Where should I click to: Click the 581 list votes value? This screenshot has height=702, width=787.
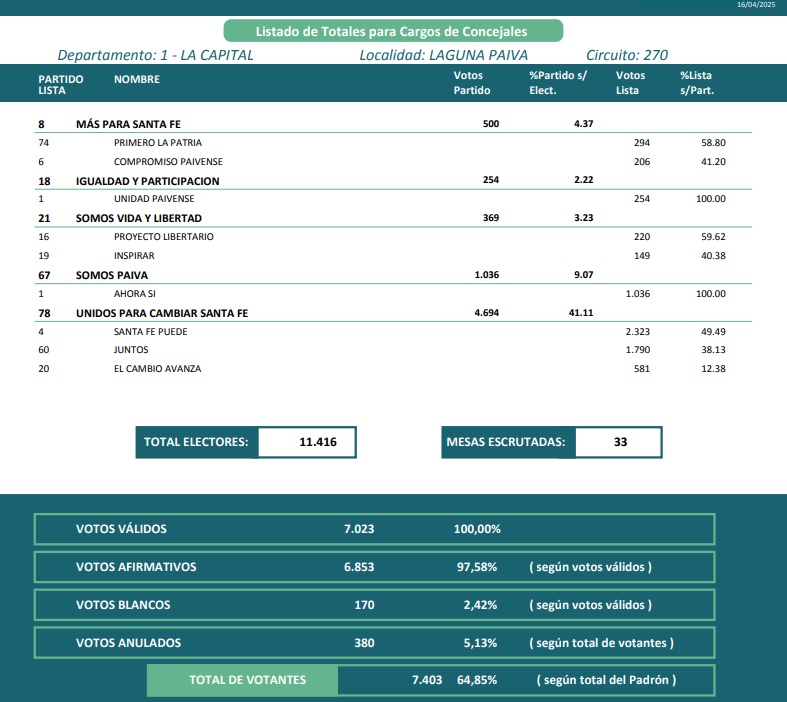click(641, 368)
